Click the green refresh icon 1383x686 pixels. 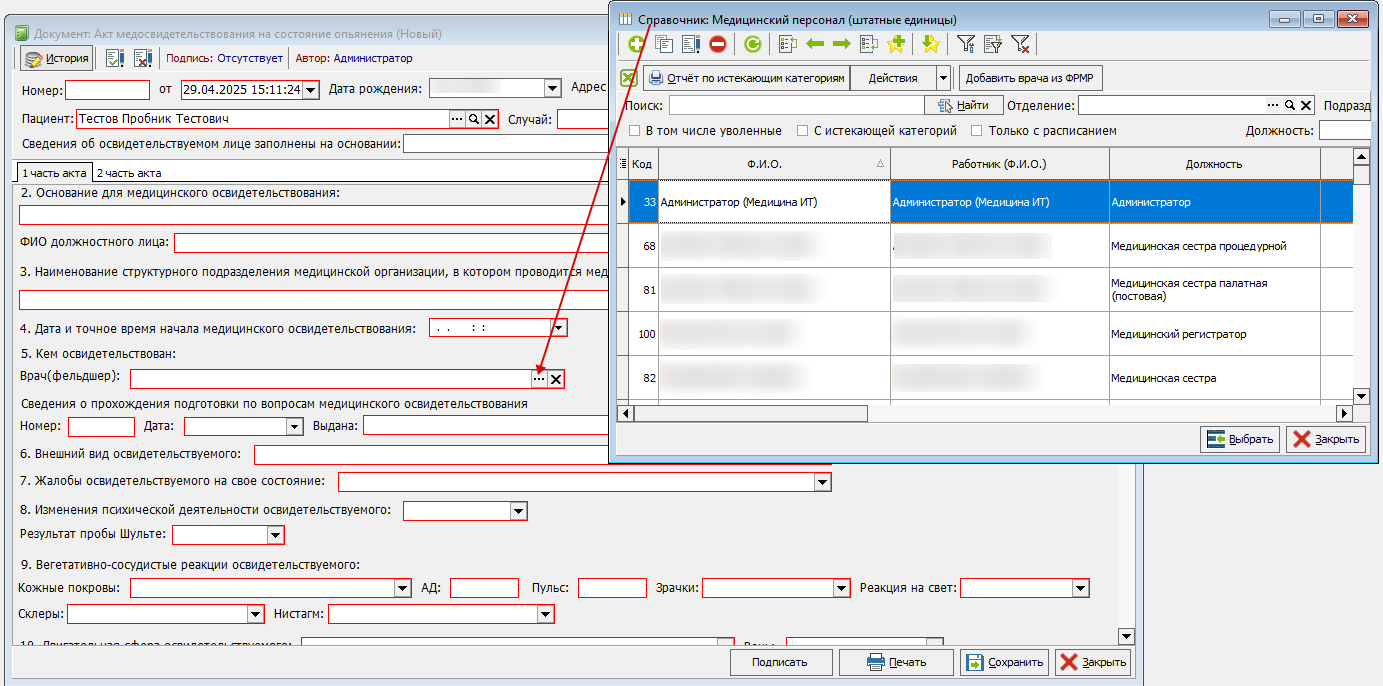click(x=752, y=44)
